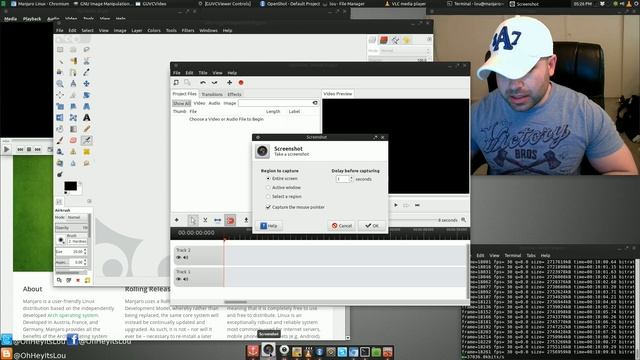Select the Cage Transform tool in GIMP

tap(73, 118)
